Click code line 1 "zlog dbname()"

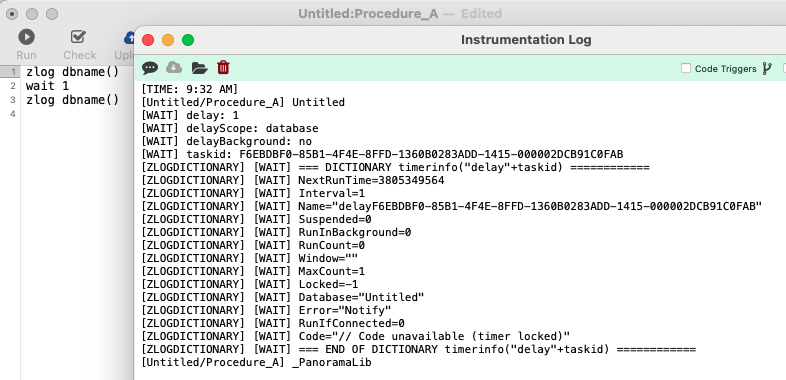click(73, 72)
